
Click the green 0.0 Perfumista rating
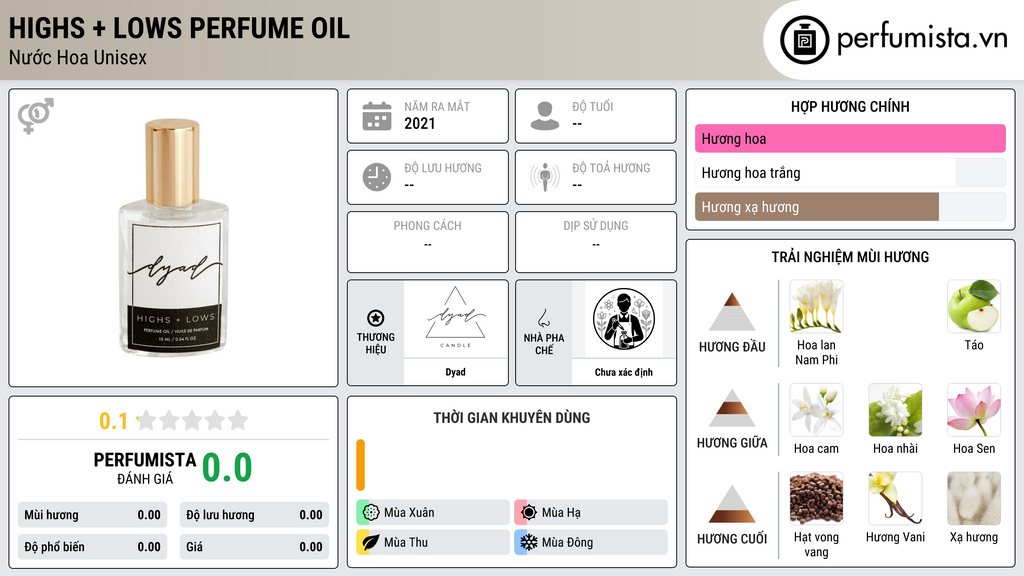coord(227,468)
